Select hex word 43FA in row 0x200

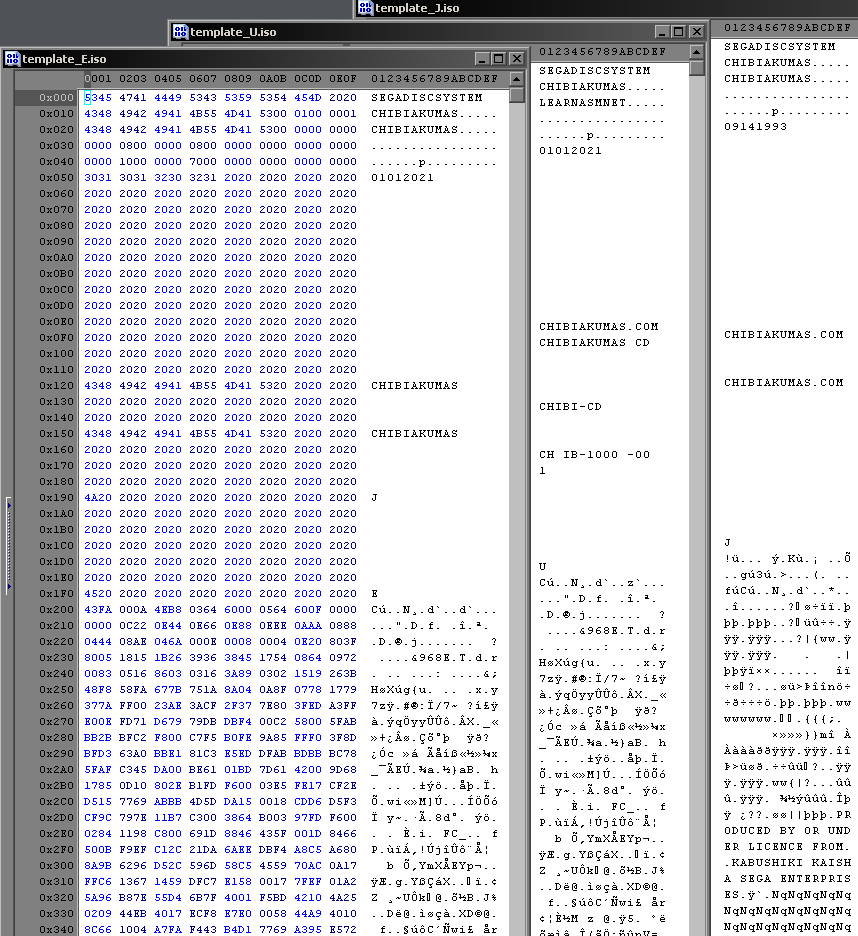pos(98,609)
